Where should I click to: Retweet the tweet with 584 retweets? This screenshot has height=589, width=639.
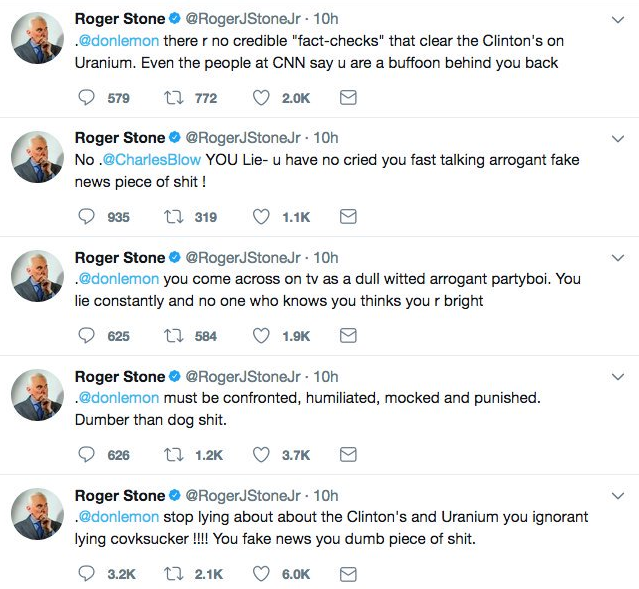pos(174,336)
